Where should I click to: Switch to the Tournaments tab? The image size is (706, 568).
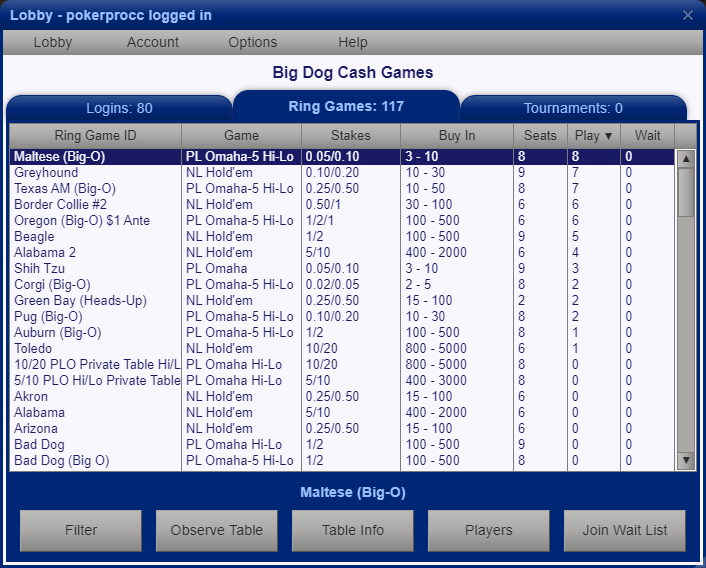pyautogui.click(x=573, y=108)
